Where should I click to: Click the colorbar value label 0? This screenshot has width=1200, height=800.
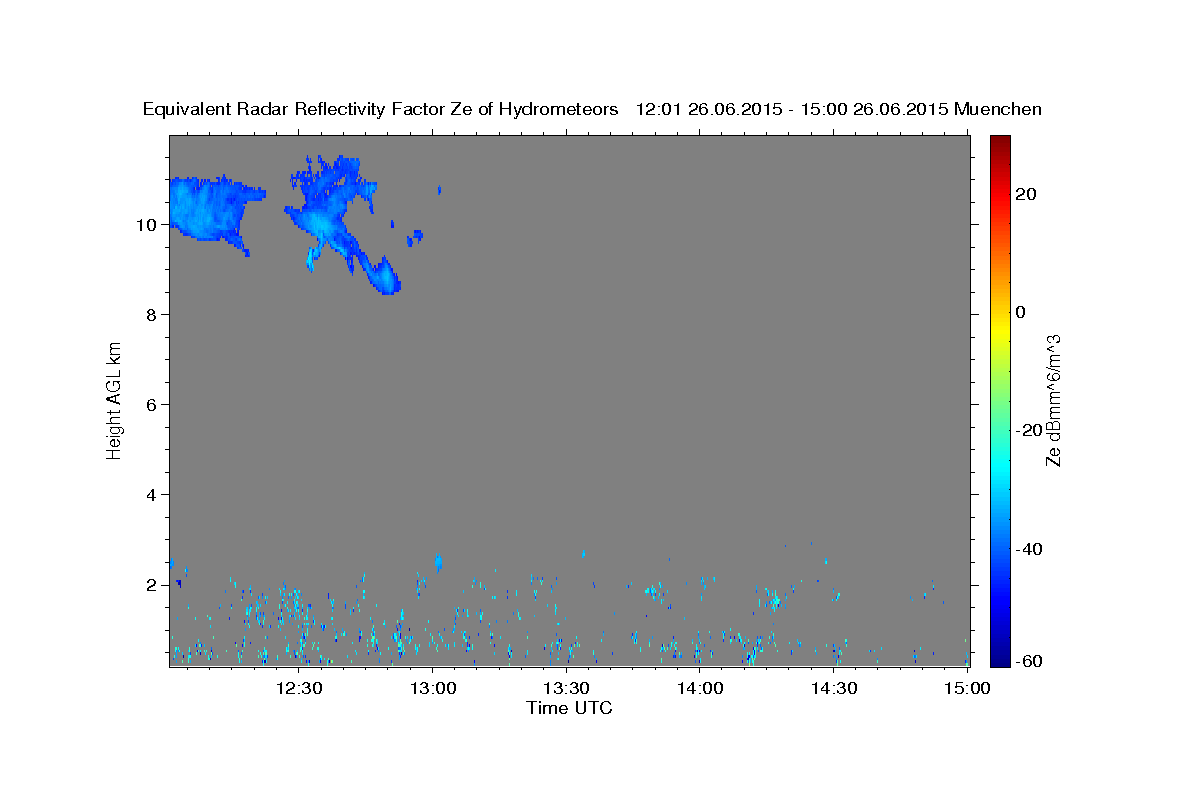click(1021, 312)
